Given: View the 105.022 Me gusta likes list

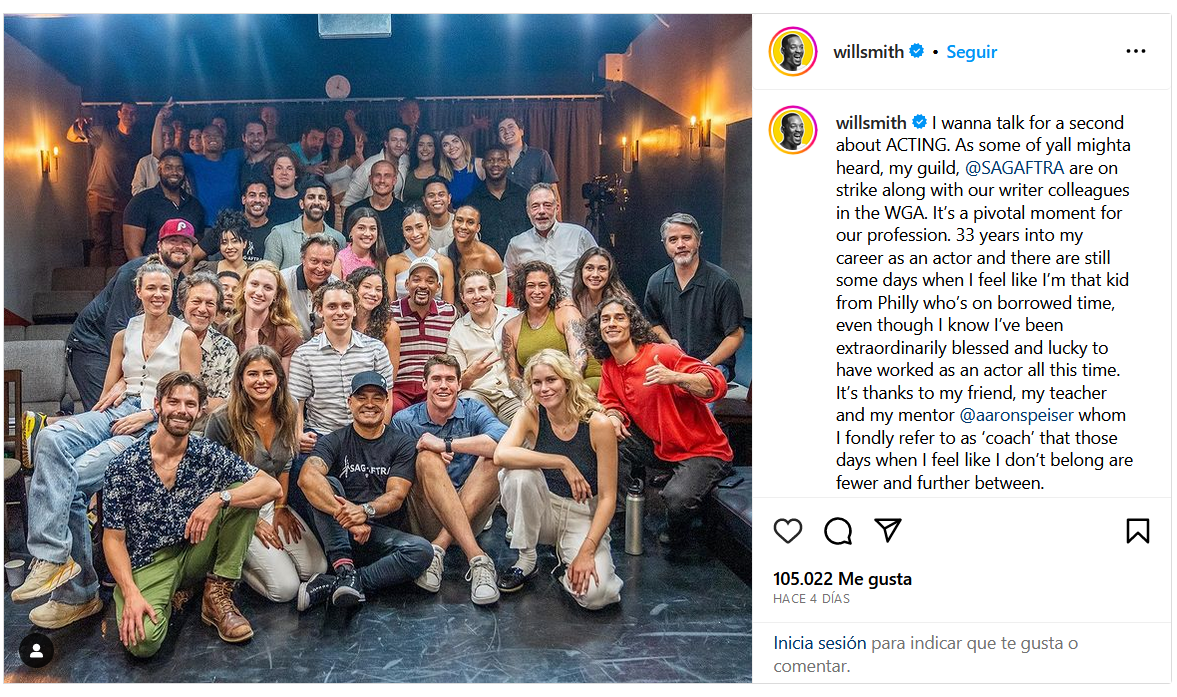Looking at the screenshot, I should point(842,578).
